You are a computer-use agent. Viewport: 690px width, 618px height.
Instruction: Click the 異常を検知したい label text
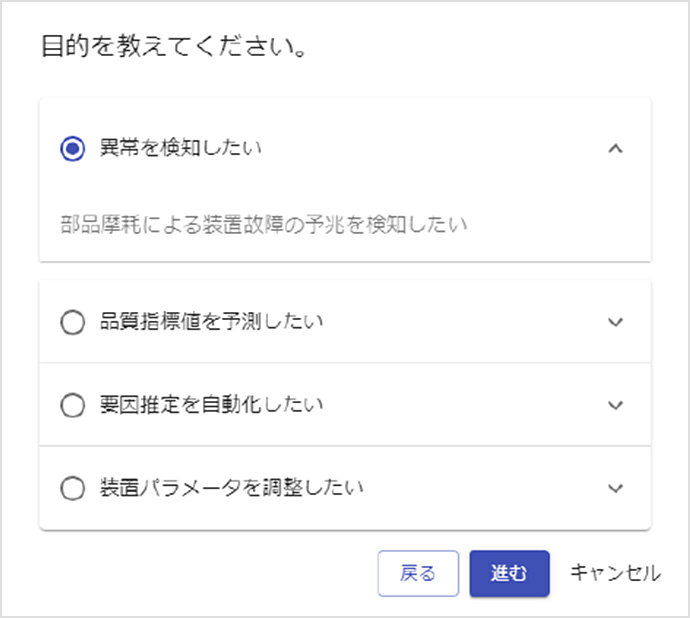click(x=181, y=149)
